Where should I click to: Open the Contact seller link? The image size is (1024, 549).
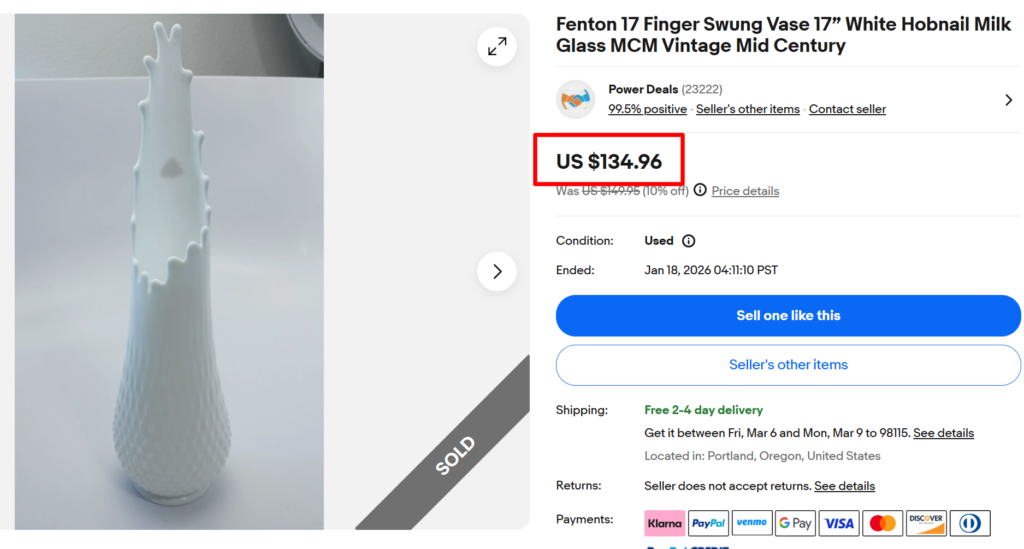click(847, 109)
